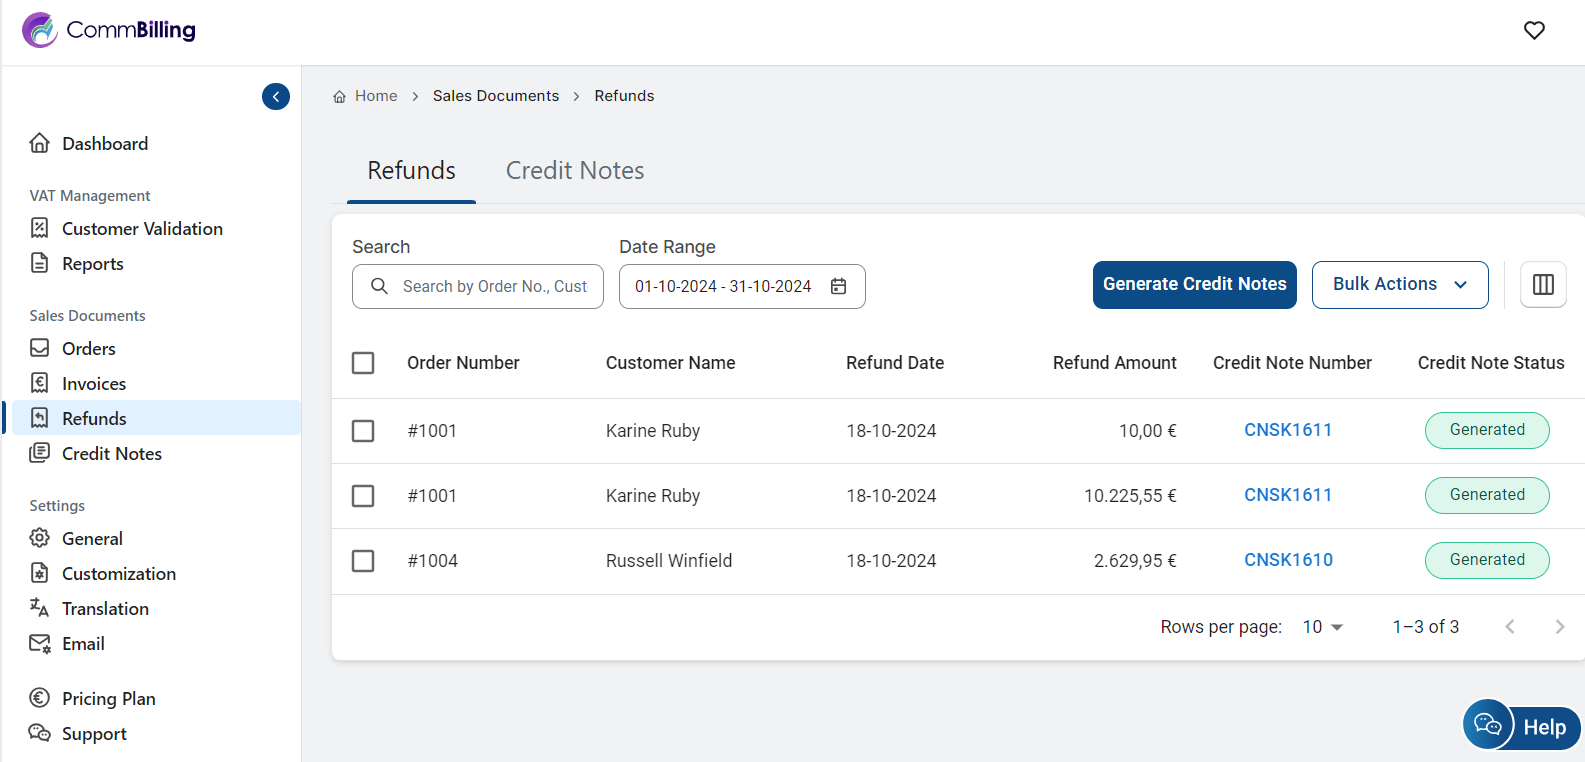The height and width of the screenshot is (762, 1585).
Task: Select the 10,00 € refund row checkbox
Action: [363, 431]
